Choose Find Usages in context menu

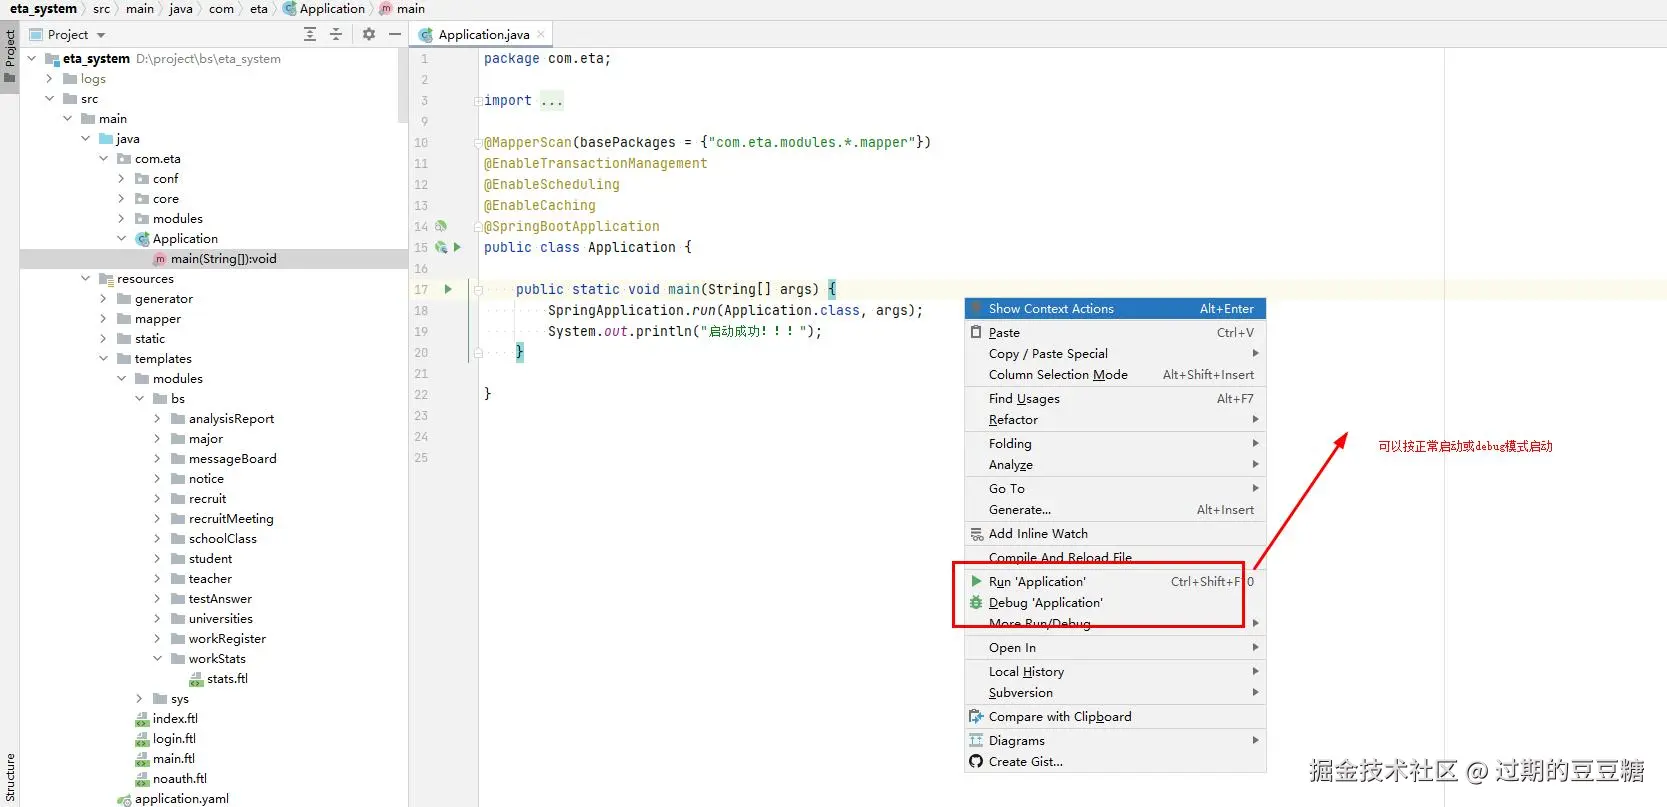1115,398
